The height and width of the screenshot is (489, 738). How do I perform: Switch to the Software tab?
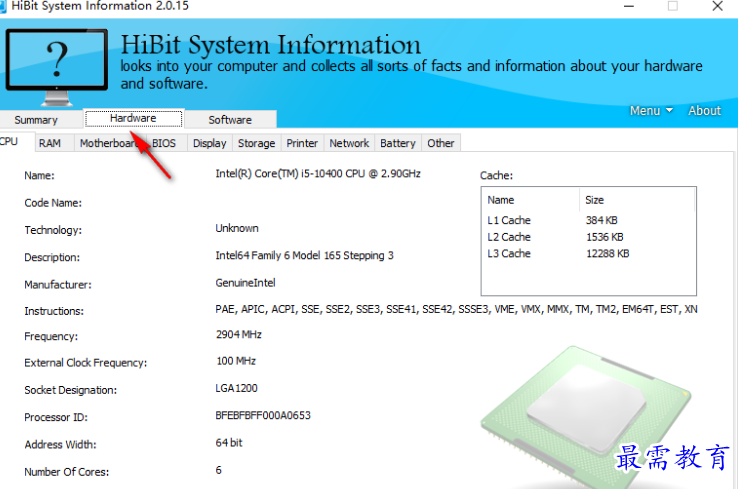click(230, 120)
